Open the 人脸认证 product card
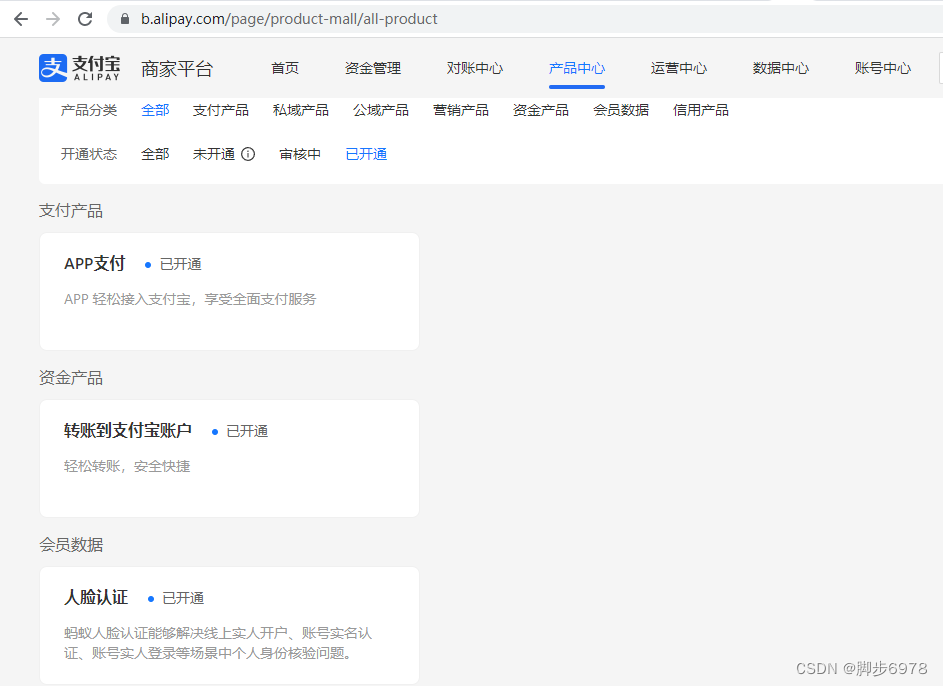Viewport: 943px width, 686px height. click(x=229, y=625)
